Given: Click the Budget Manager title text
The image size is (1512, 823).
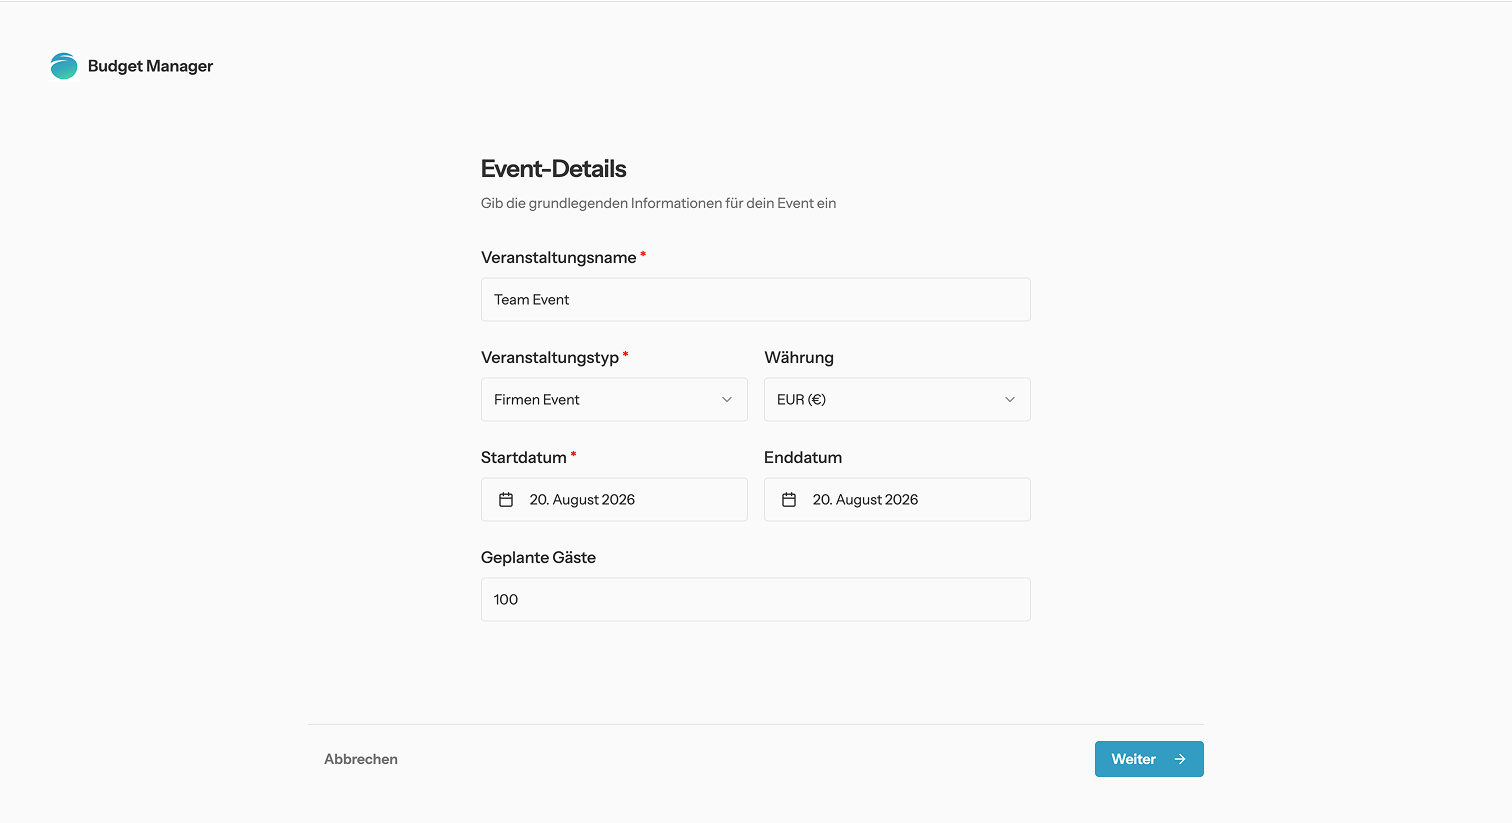Looking at the screenshot, I should pos(151,66).
